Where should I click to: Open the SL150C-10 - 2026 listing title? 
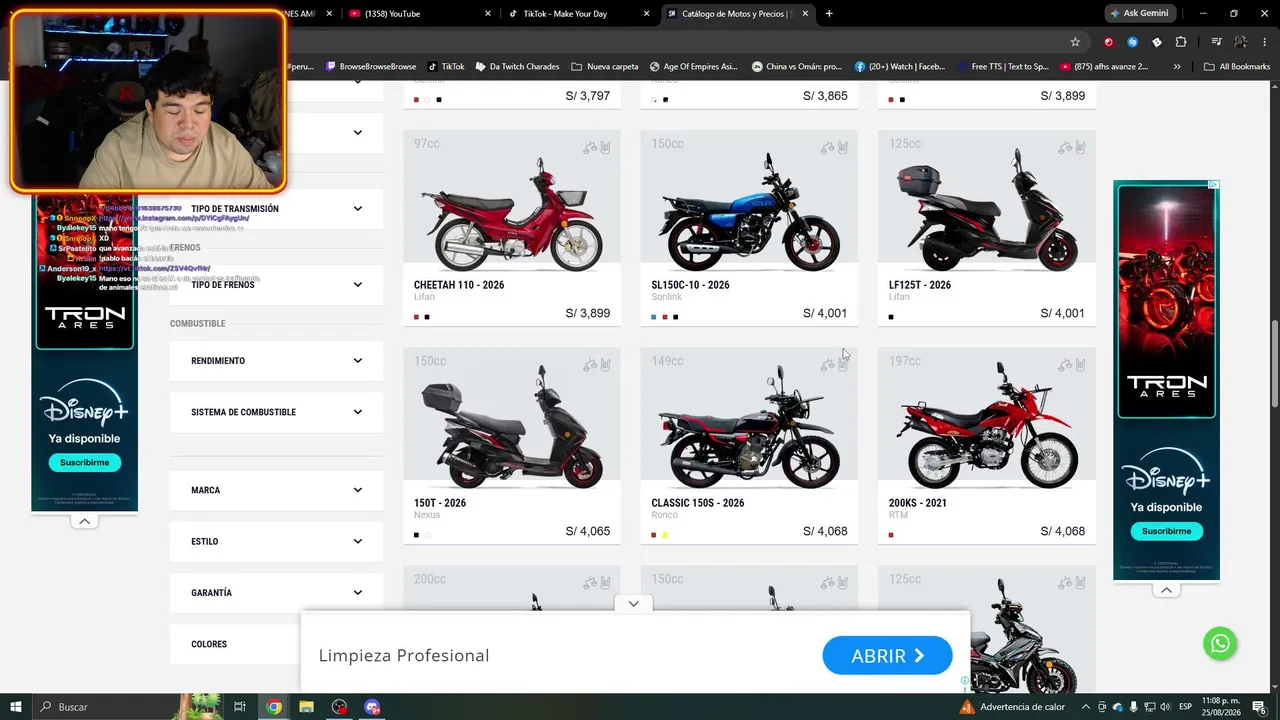(x=691, y=285)
